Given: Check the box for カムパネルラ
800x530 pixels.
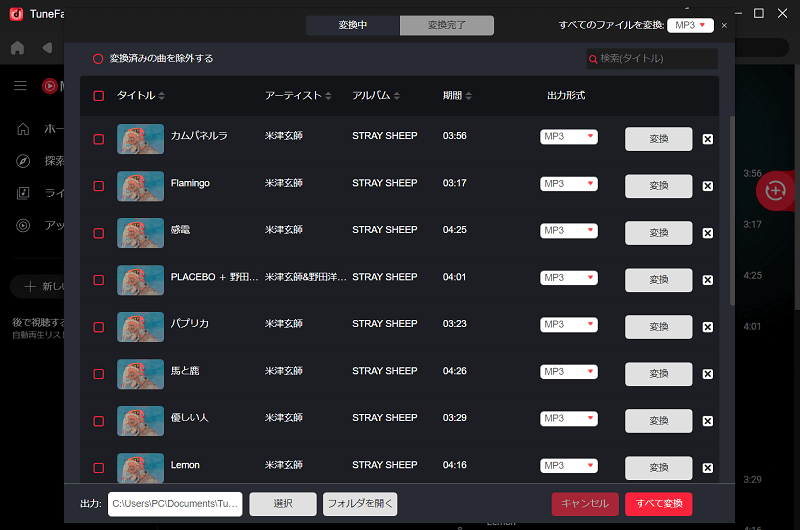Looking at the screenshot, I should click(x=98, y=139).
